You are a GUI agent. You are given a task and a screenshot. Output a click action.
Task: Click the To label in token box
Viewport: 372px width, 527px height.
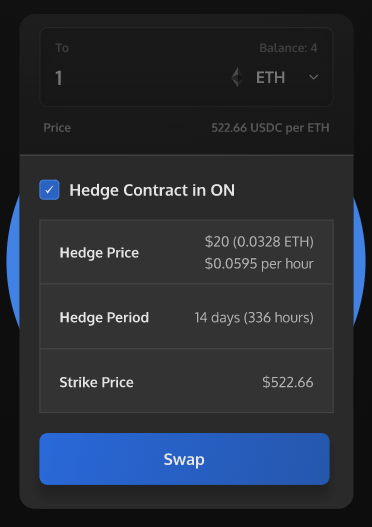click(62, 48)
